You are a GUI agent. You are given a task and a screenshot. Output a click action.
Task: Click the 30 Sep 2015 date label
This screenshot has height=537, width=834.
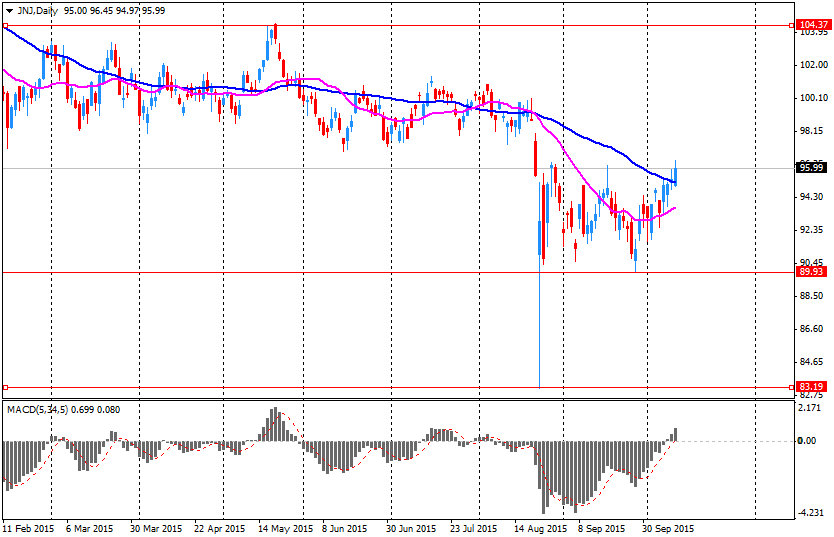point(668,529)
